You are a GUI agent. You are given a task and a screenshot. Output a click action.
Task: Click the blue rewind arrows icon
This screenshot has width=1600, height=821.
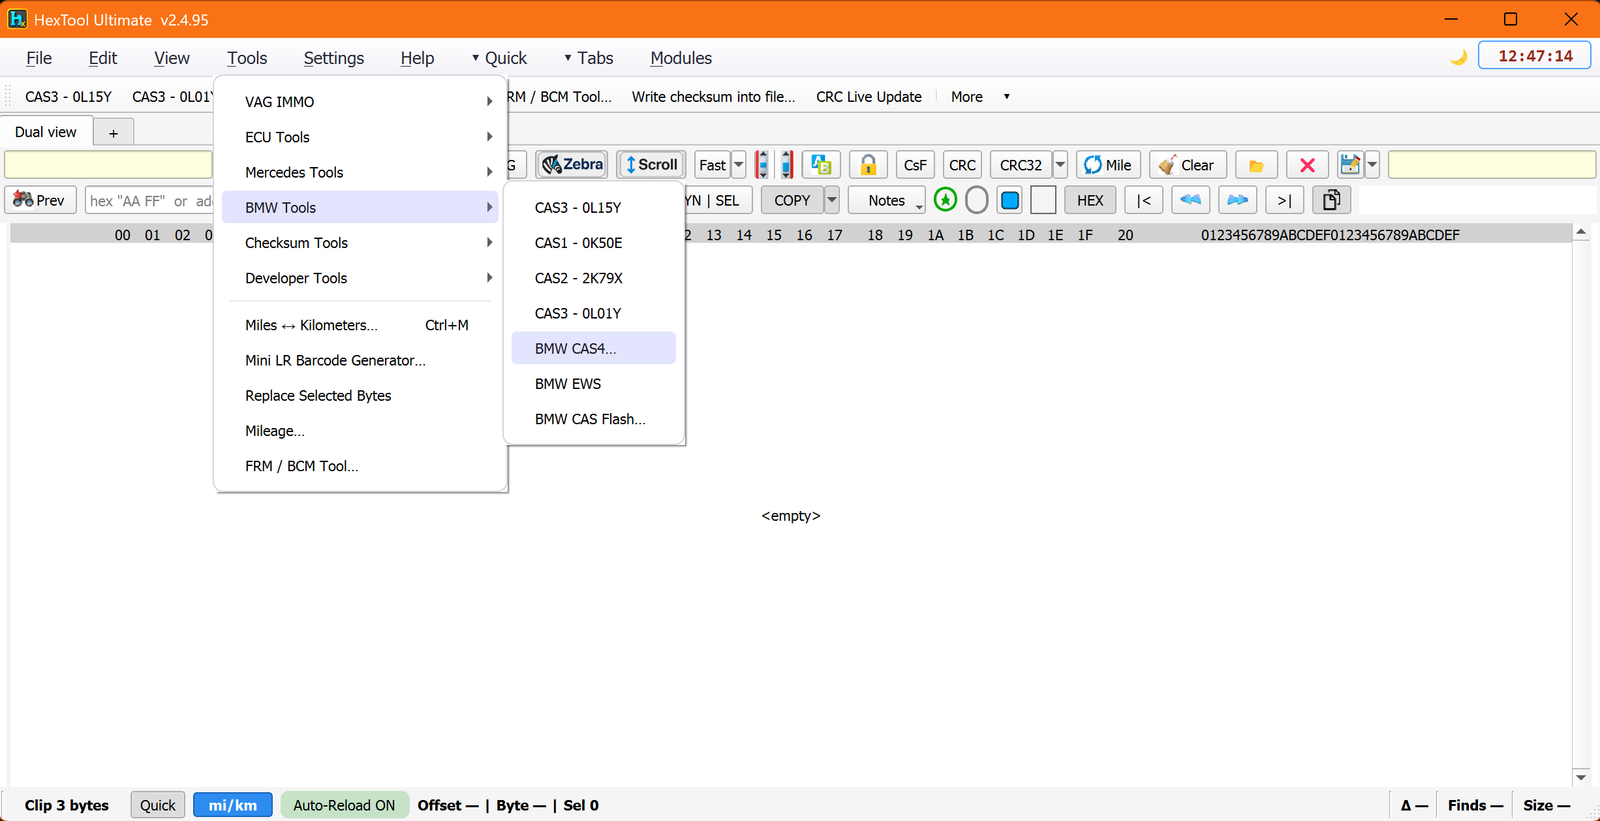[1190, 200]
